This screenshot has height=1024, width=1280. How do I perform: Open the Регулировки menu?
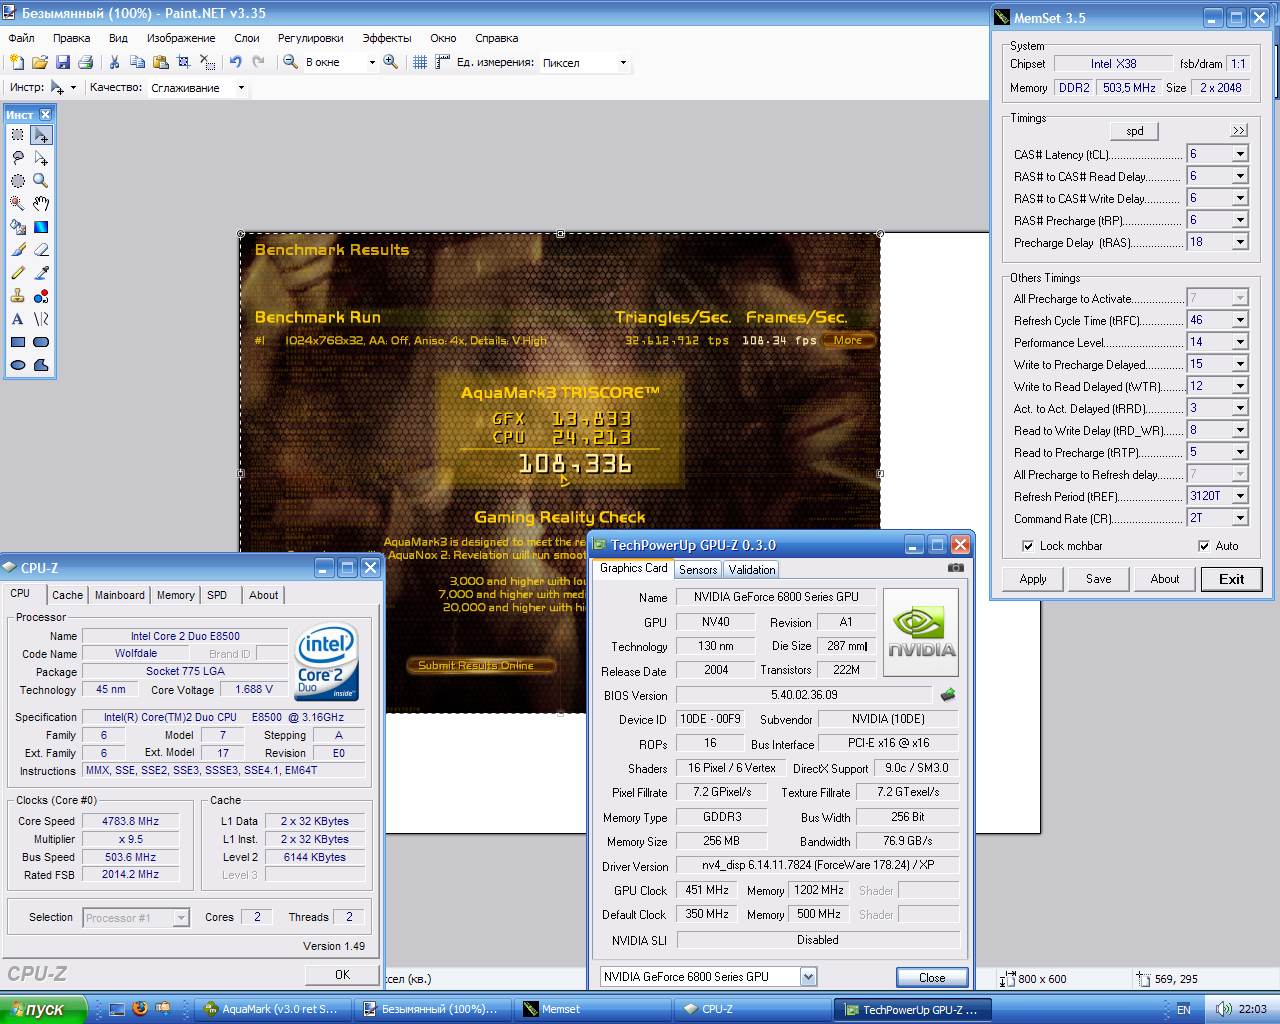(310, 38)
